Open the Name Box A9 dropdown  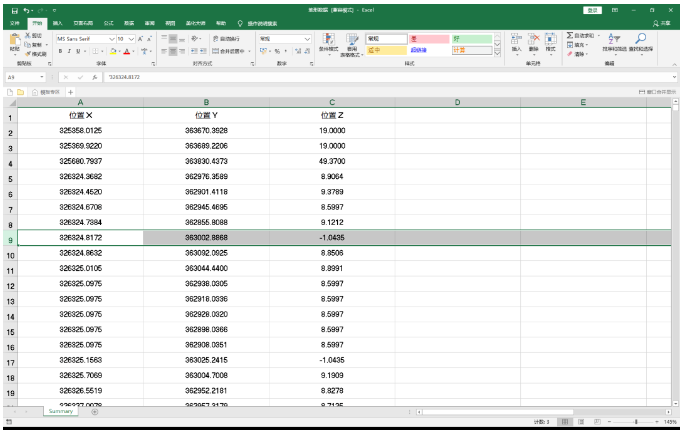tap(42, 77)
